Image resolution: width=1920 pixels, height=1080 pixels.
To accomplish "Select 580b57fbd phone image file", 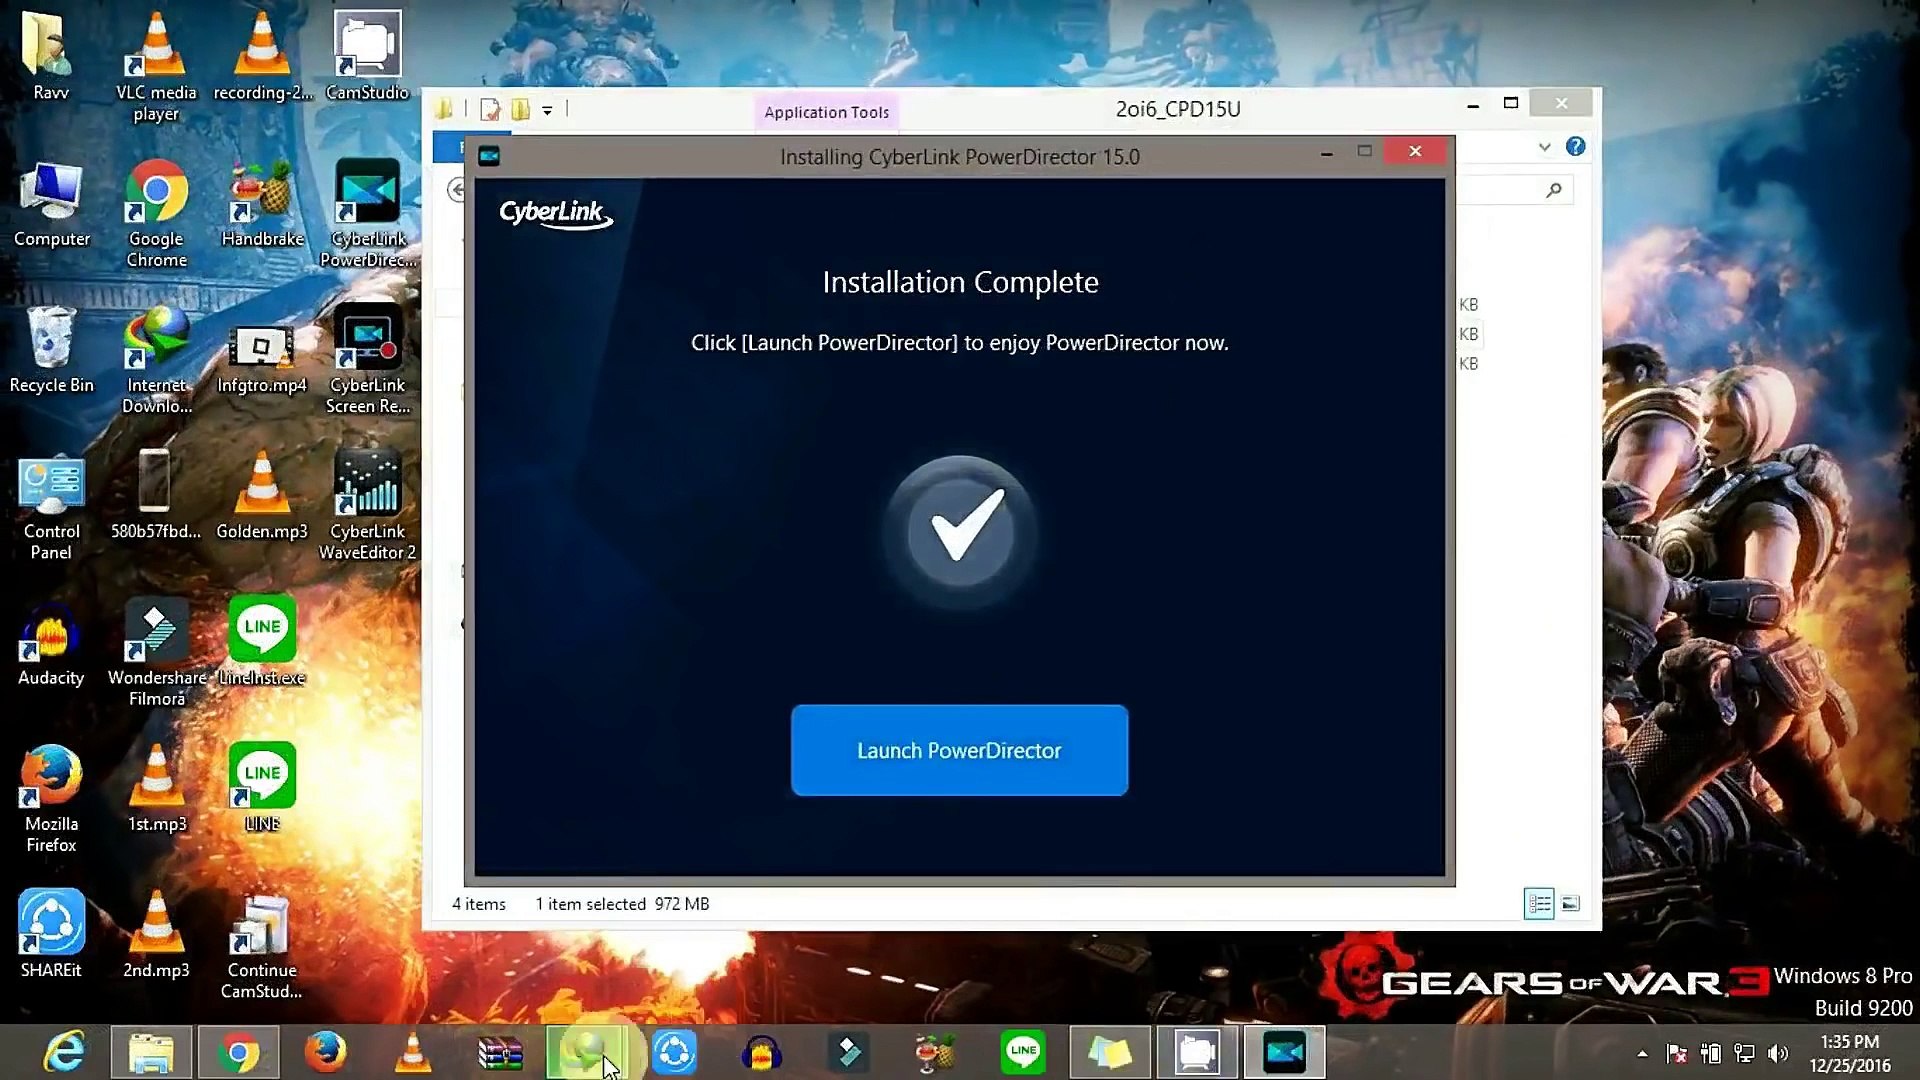I will [x=156, y=496].
